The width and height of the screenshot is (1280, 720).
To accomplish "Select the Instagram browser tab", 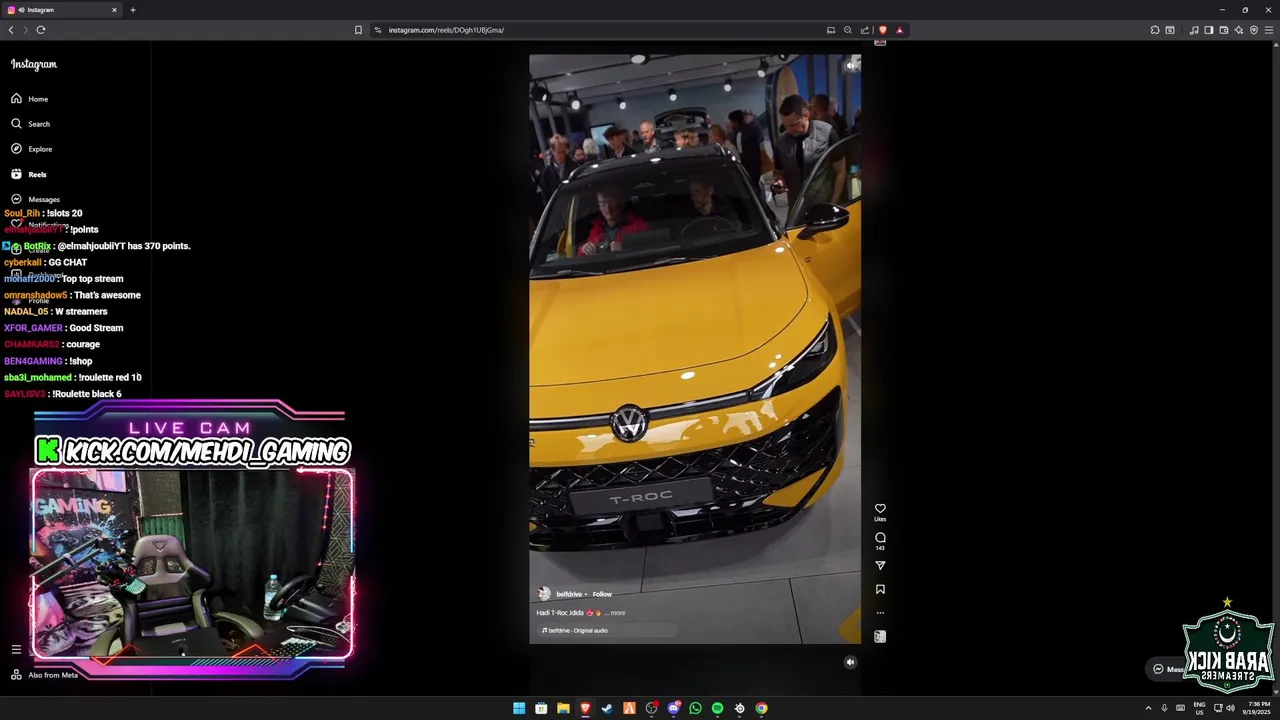I will (x=62, y=10).
